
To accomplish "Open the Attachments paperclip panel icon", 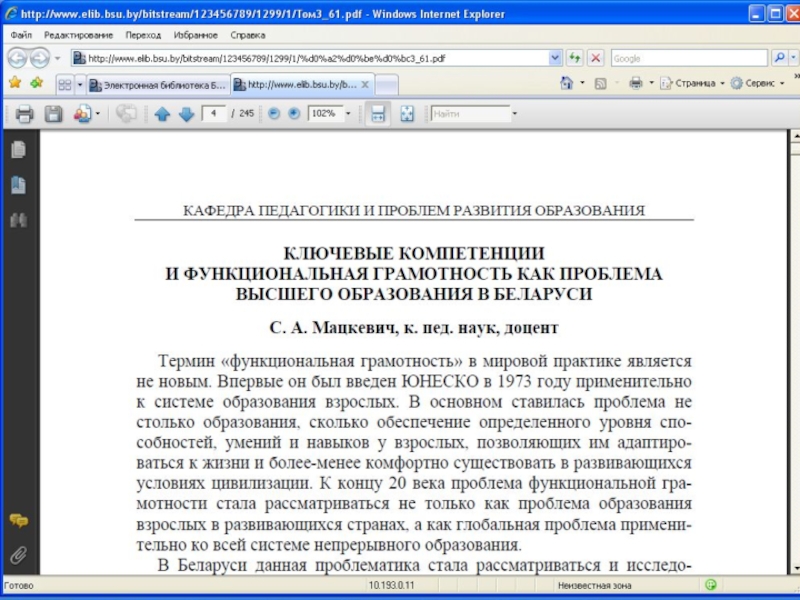I will (18, 555).
